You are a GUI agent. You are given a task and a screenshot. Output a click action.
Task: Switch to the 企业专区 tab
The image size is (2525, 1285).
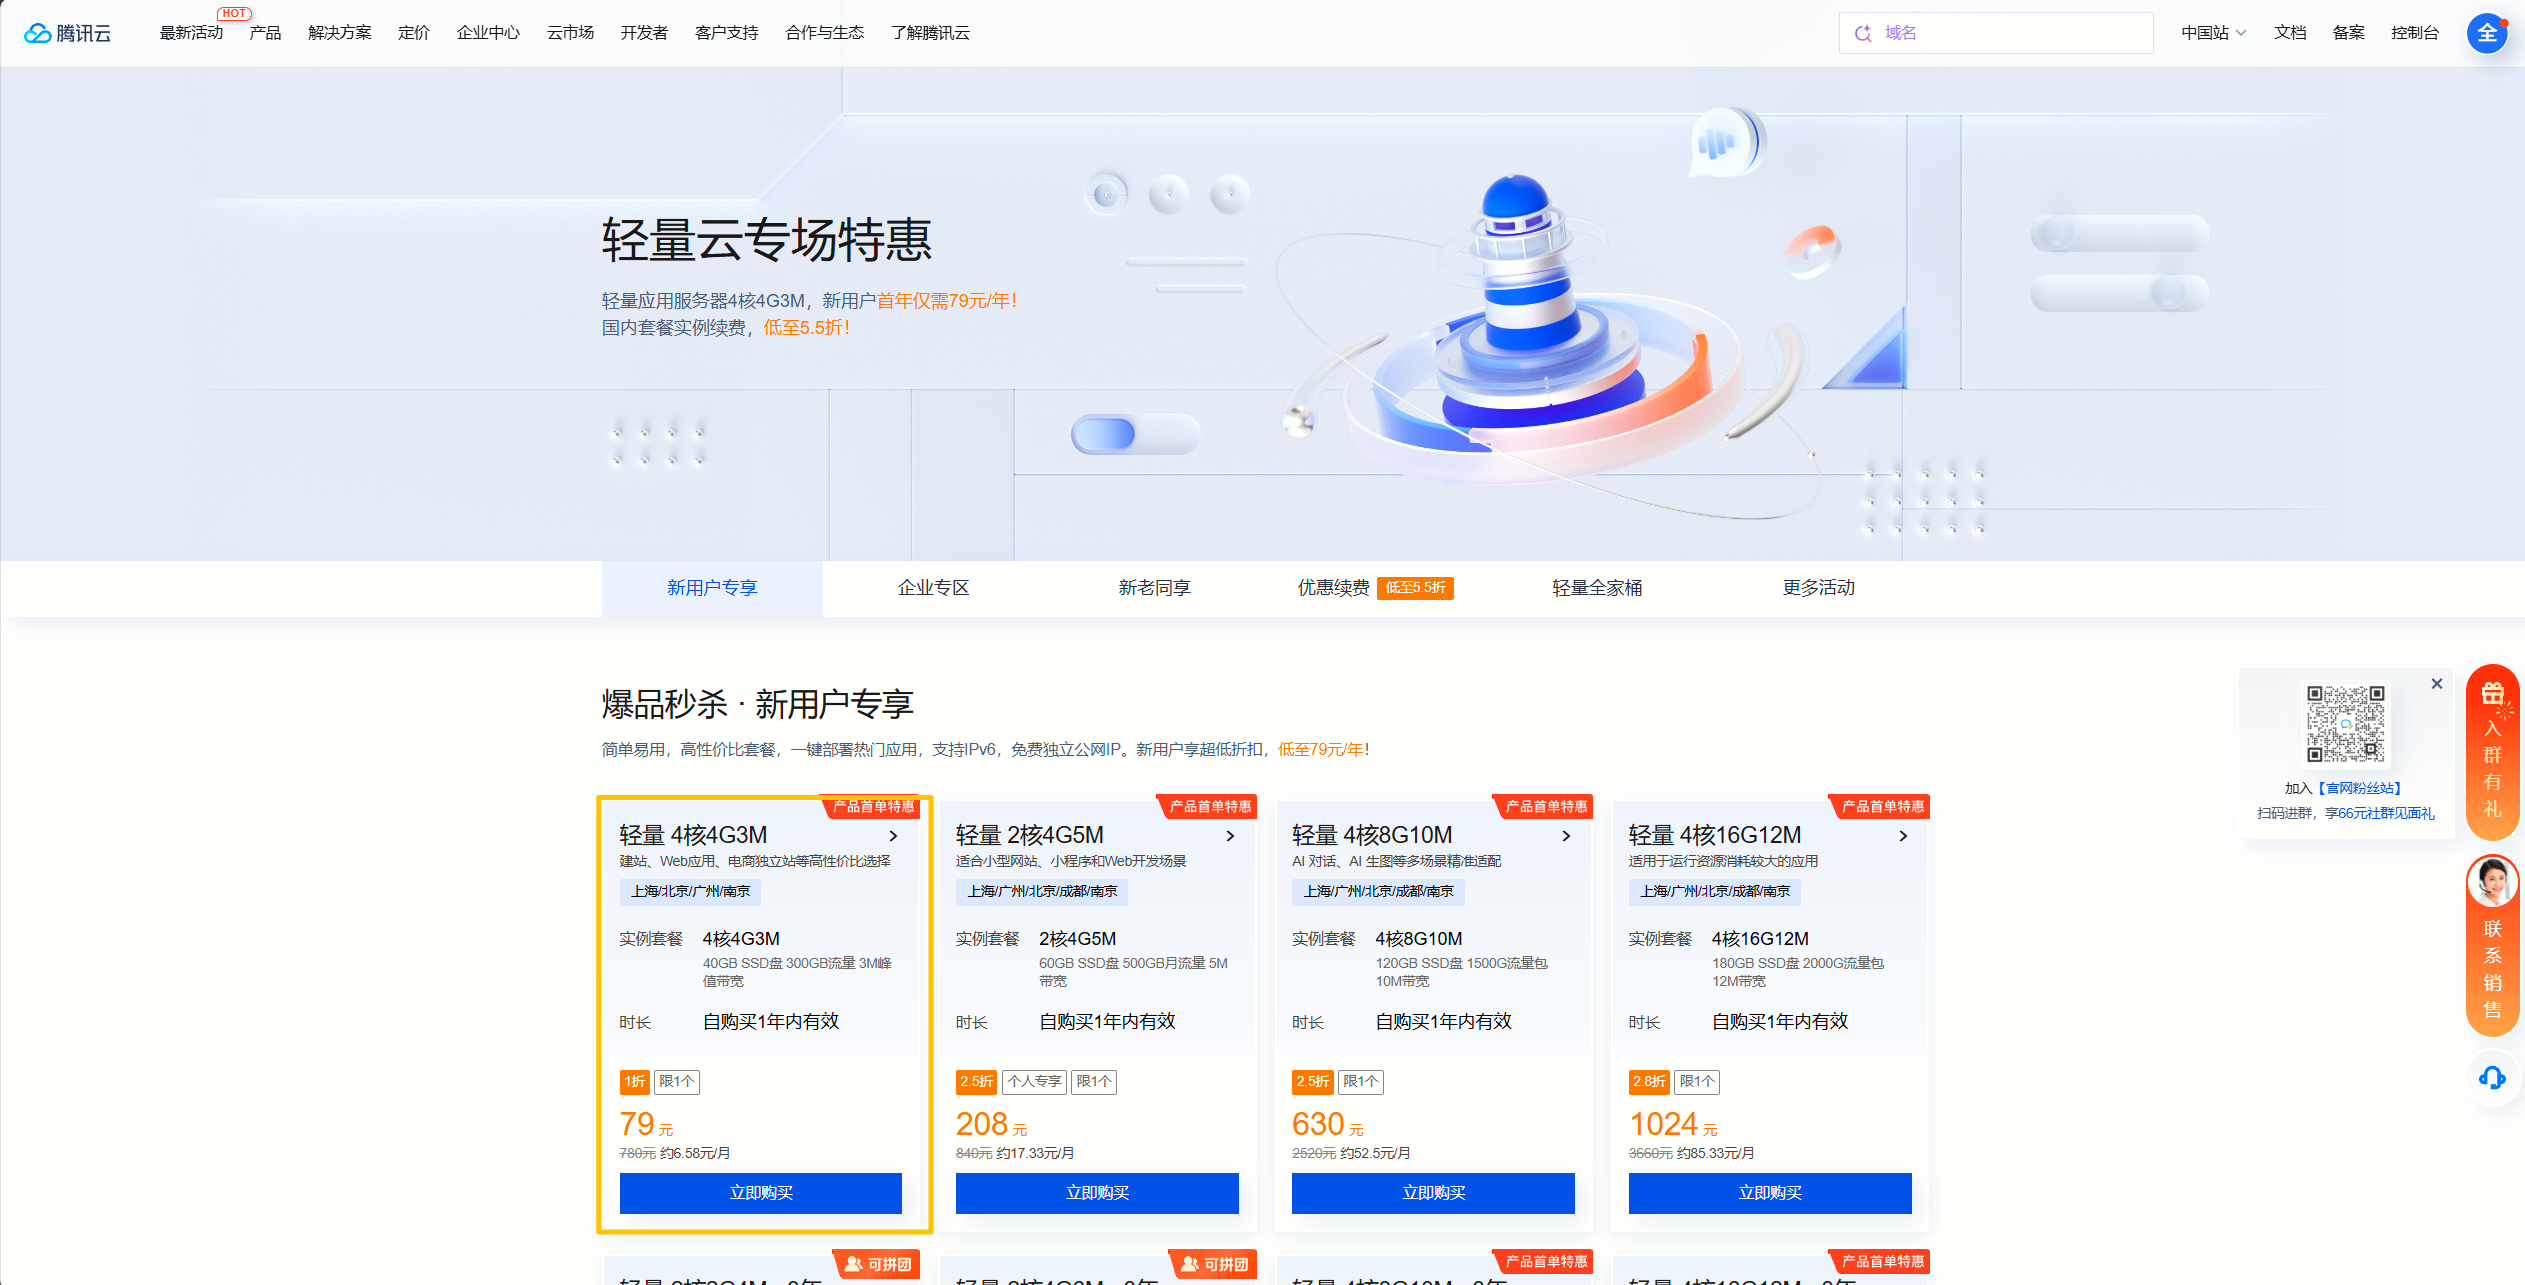pos(933,588)
